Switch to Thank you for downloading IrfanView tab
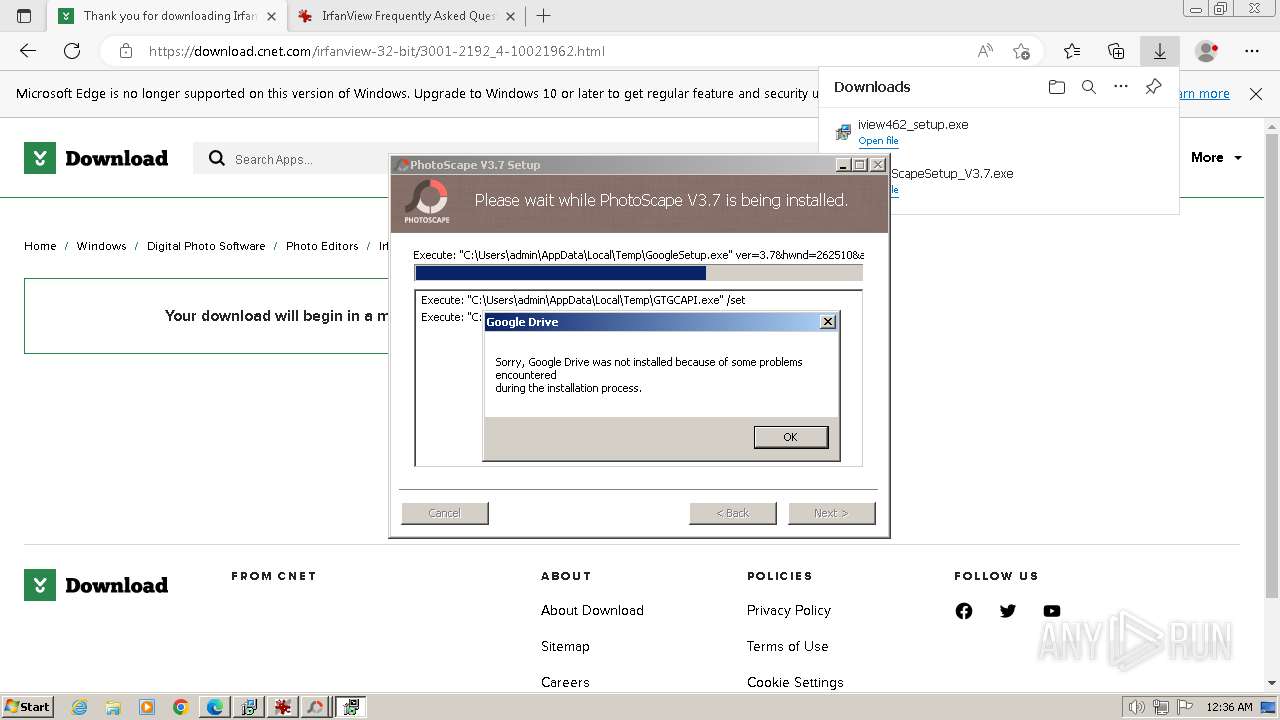 pos(170,16)
